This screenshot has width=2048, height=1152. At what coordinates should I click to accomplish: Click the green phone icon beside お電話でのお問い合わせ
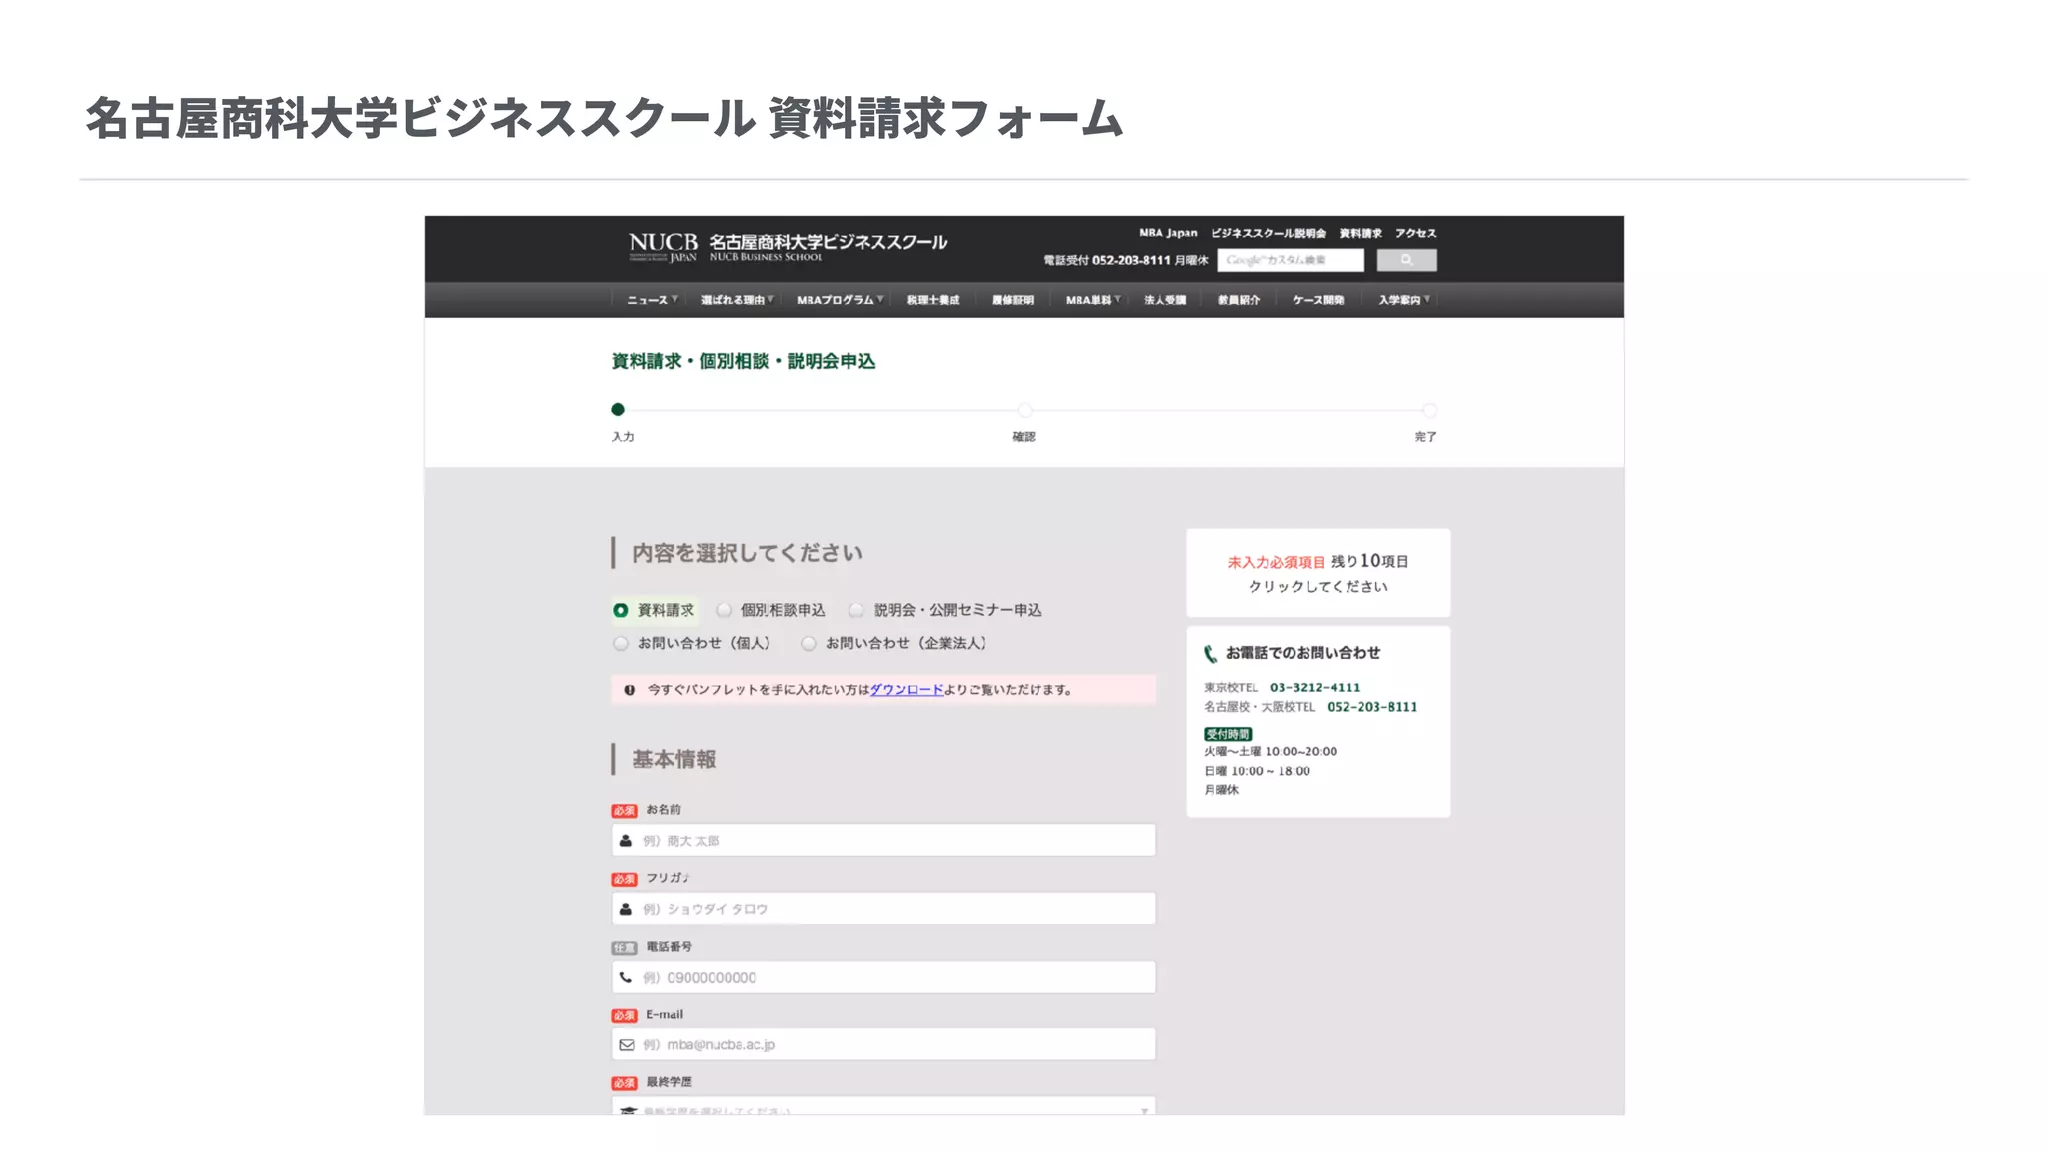(1210, 654)
